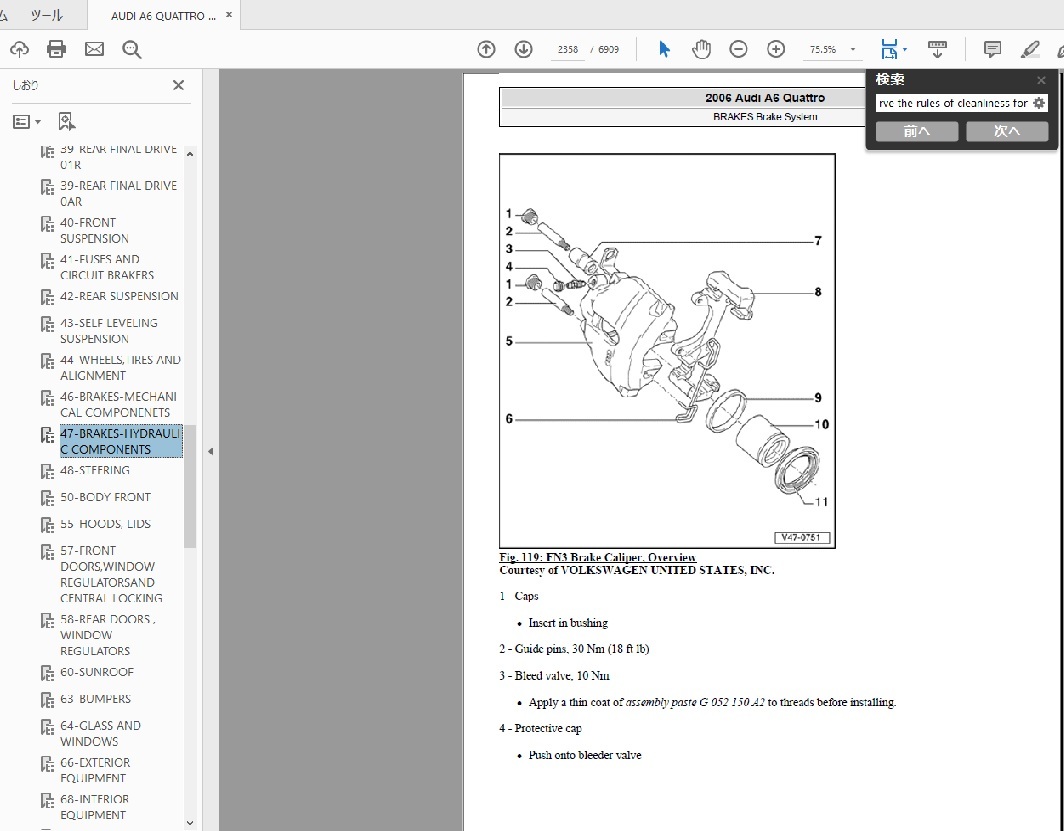Viewport: 1064px width, 831px height.
Task: Jump to bookmark 42-REAR SUSPENSION
Action: 119,296
